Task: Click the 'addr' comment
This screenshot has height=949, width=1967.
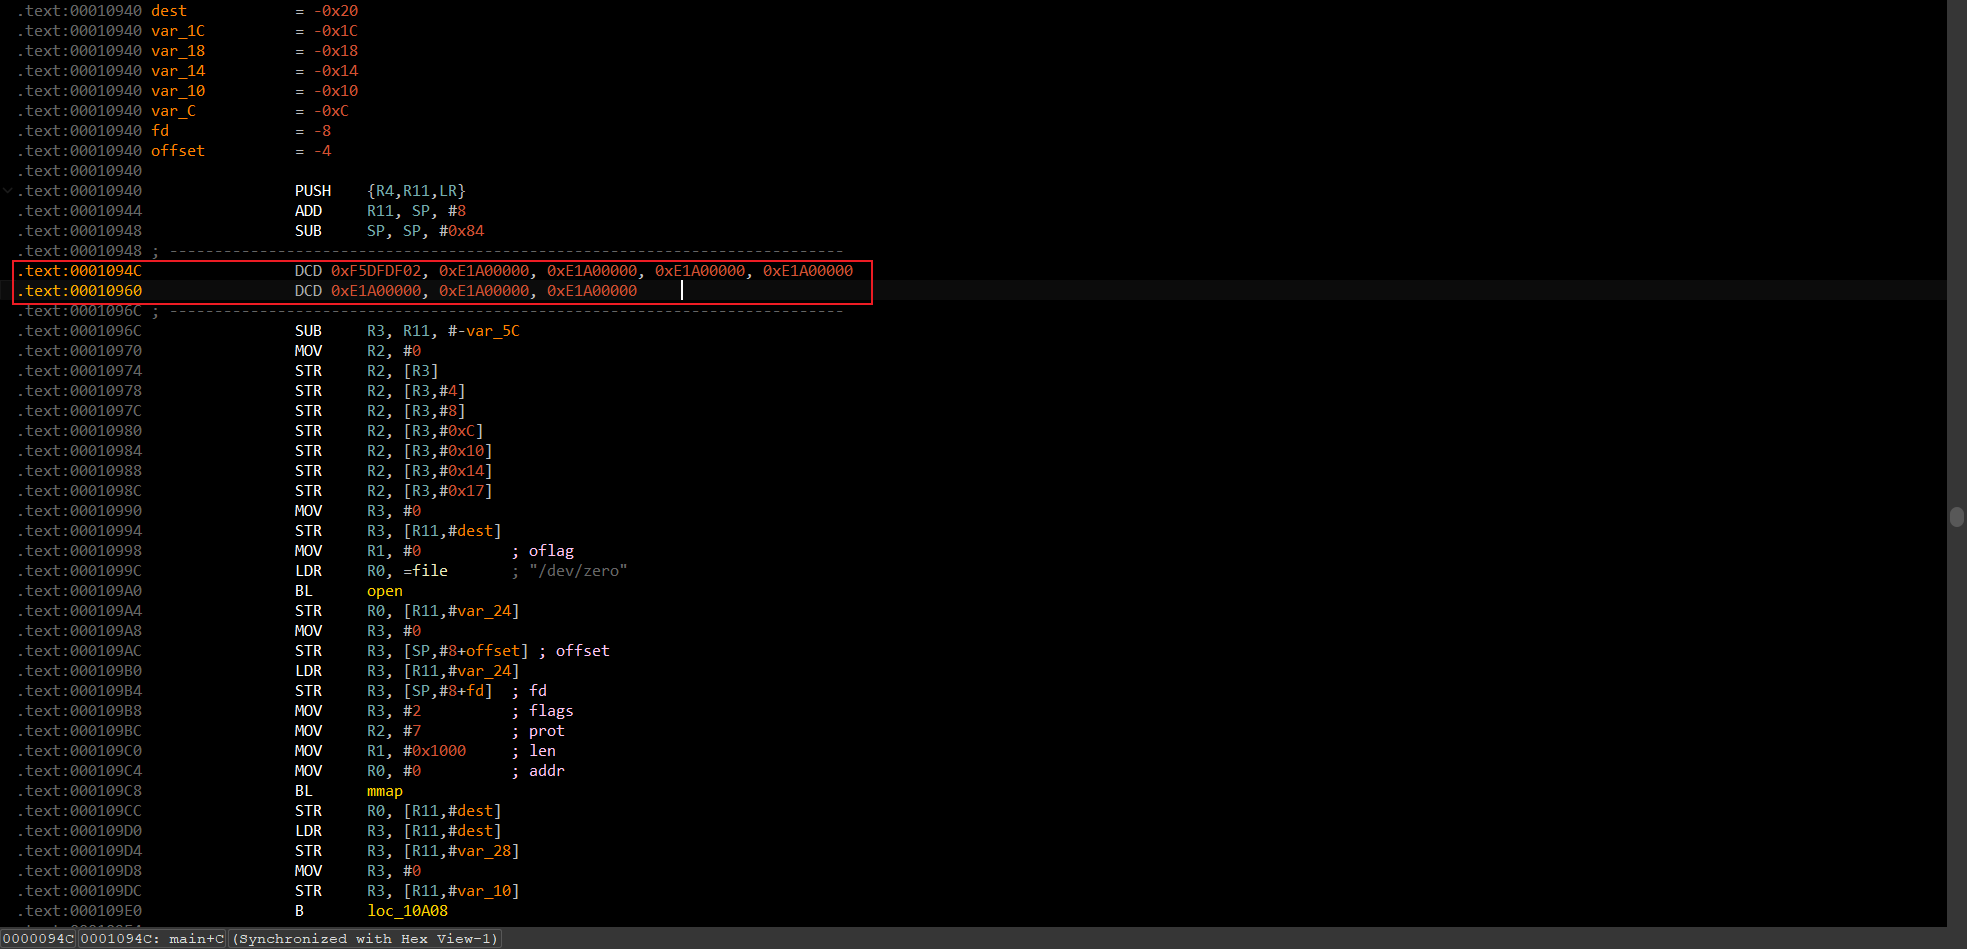Action: click(547, 771)
